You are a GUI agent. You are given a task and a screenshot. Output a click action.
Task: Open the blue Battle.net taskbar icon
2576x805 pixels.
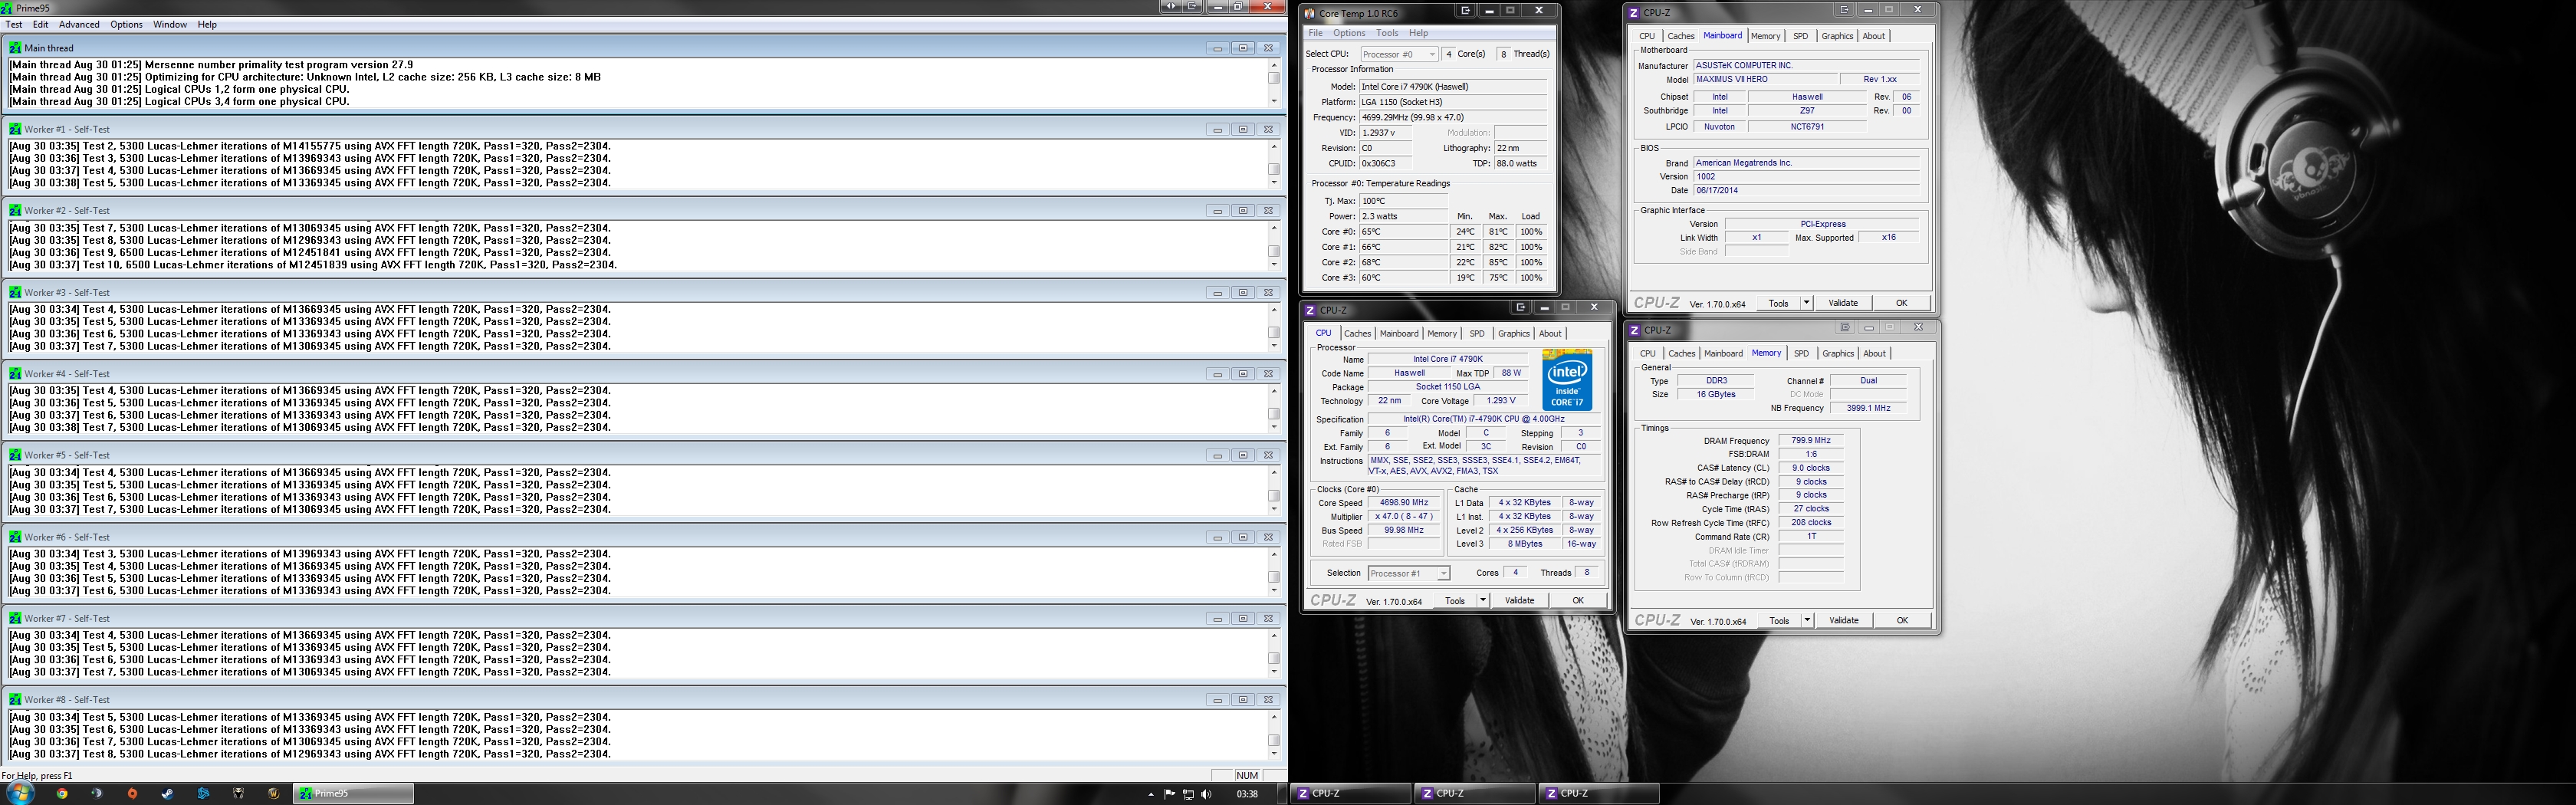click(x=203, y=794)
